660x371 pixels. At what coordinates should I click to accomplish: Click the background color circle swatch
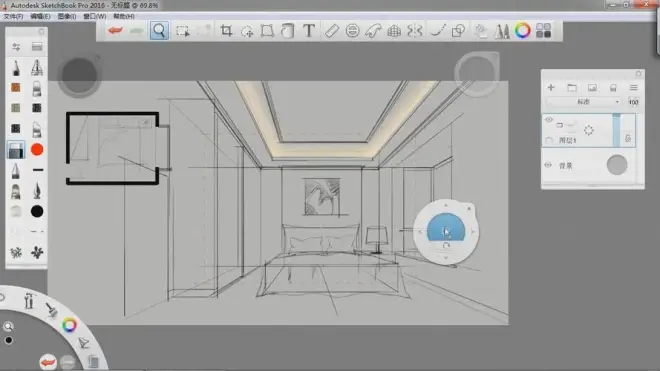[x=617, y=165]
